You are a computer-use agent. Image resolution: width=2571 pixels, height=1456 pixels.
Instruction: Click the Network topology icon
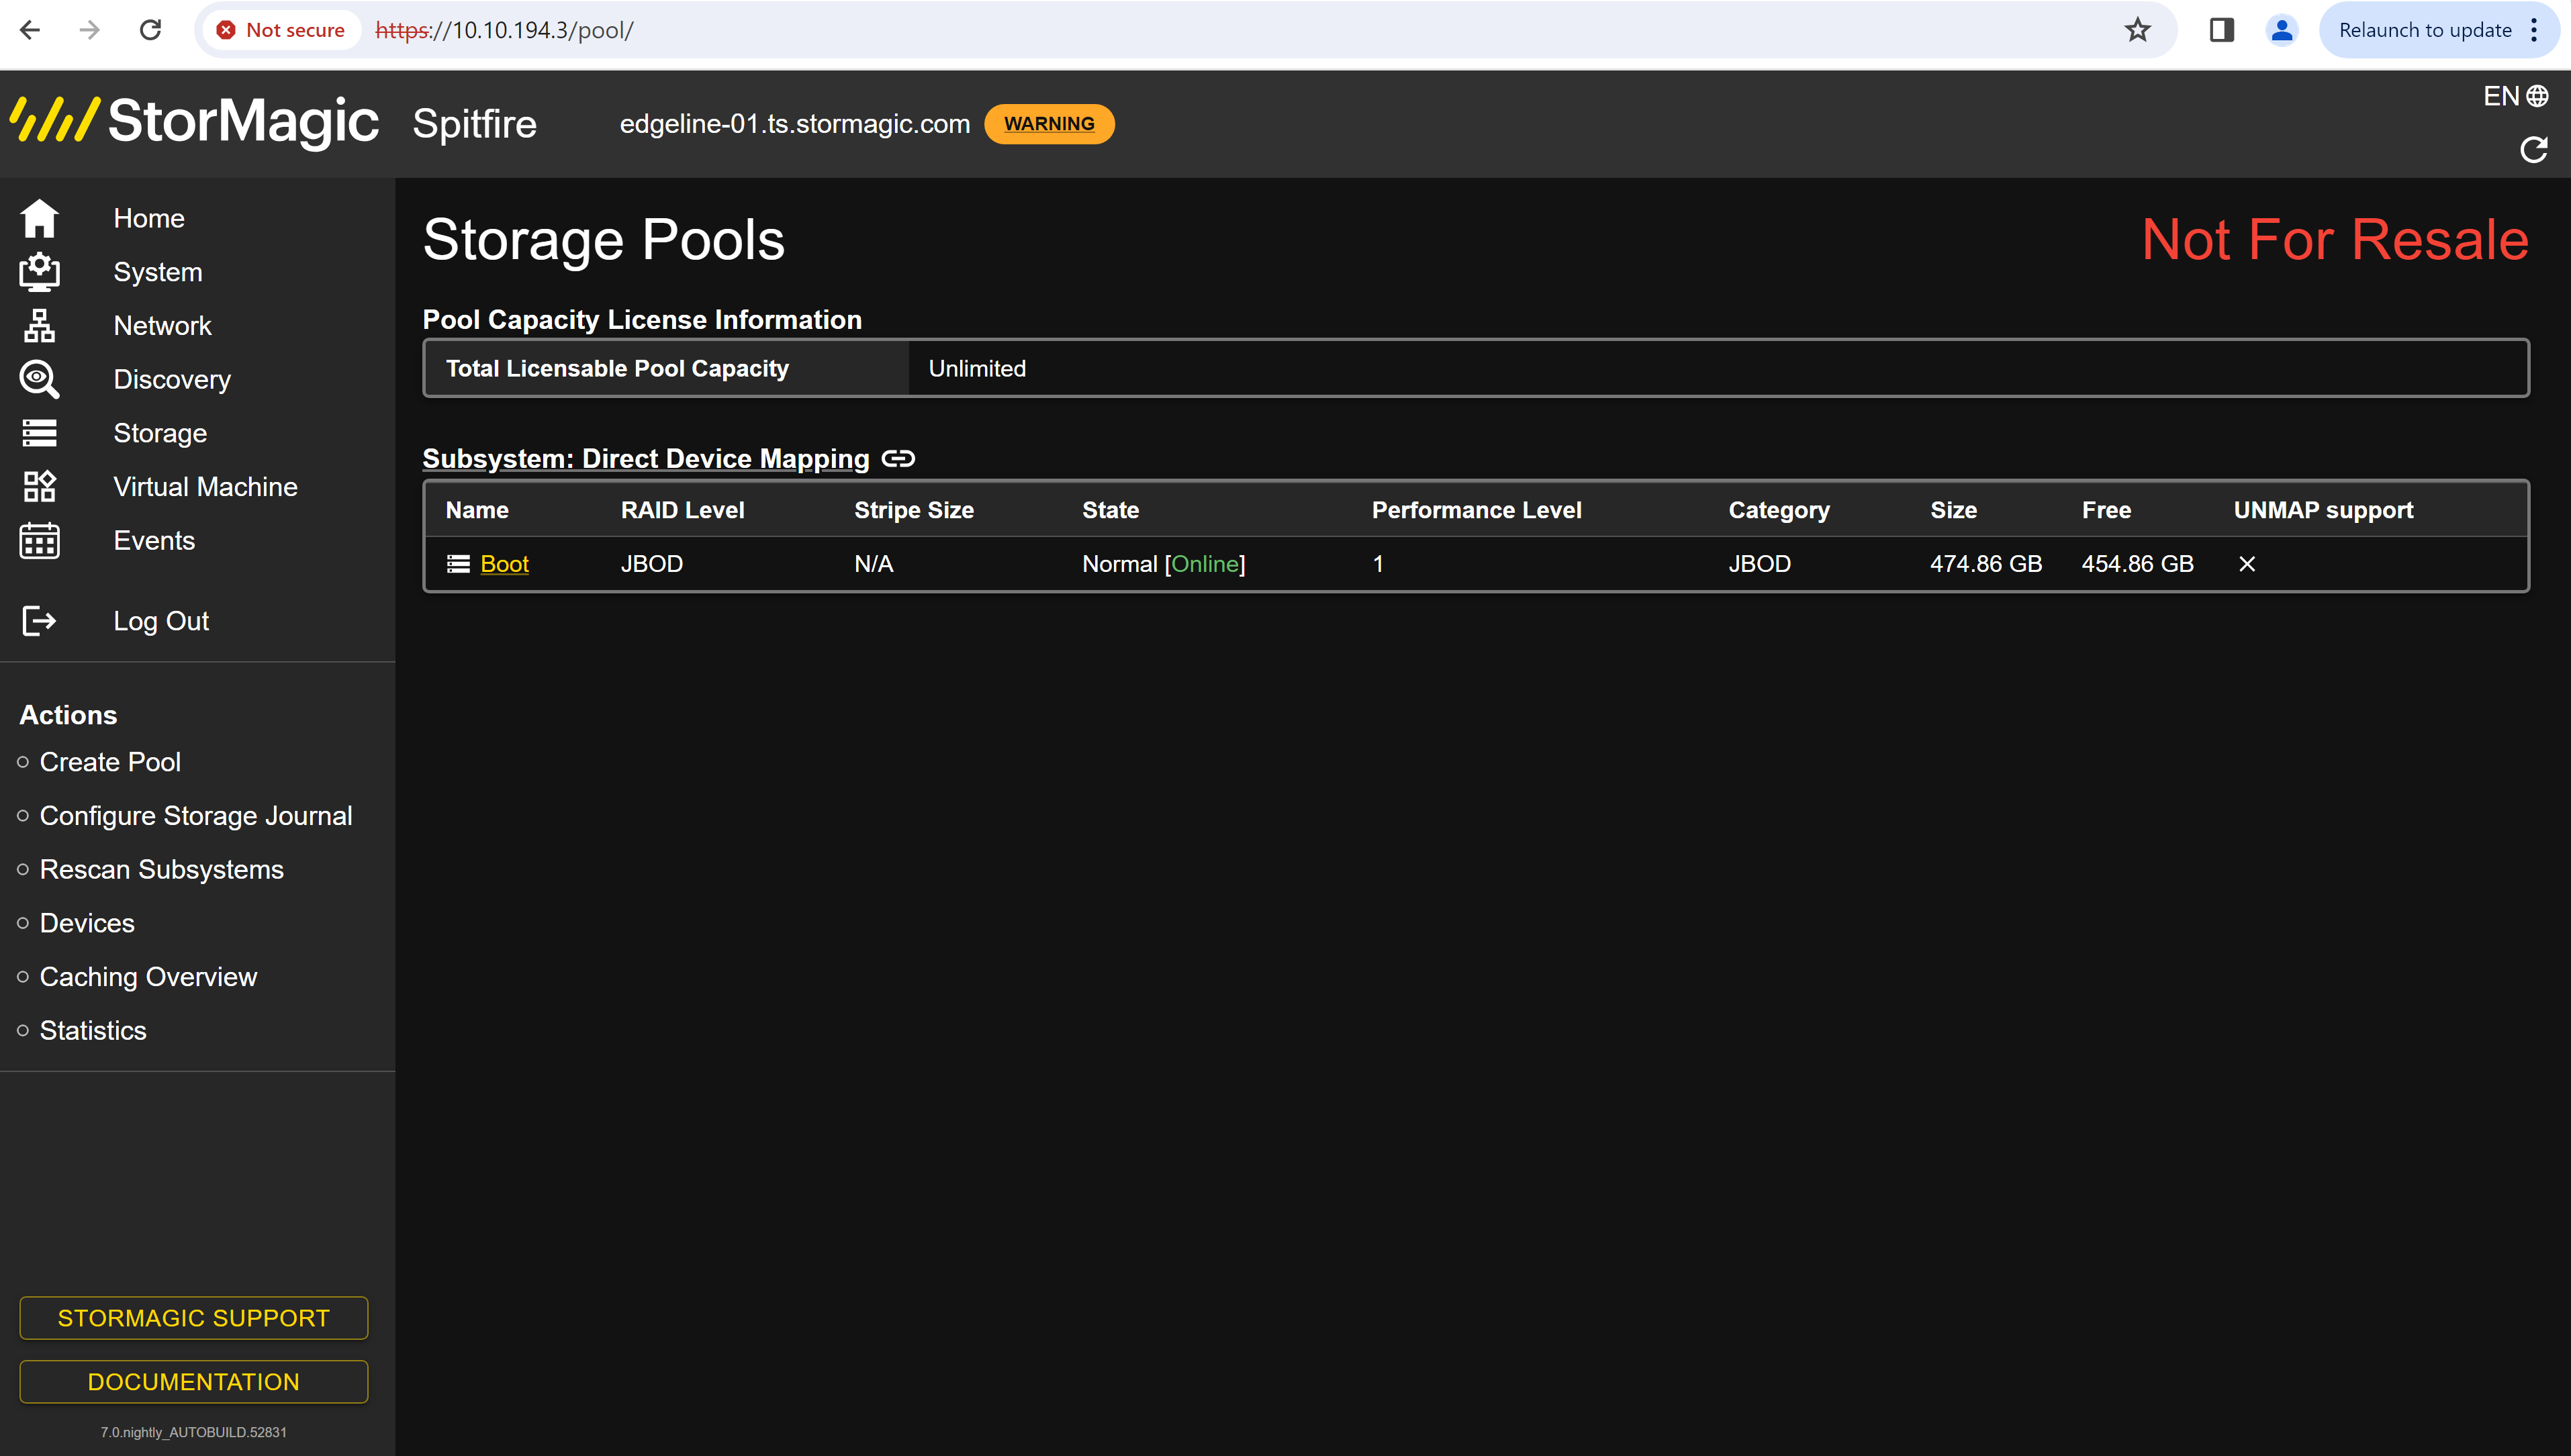point(40,326)
